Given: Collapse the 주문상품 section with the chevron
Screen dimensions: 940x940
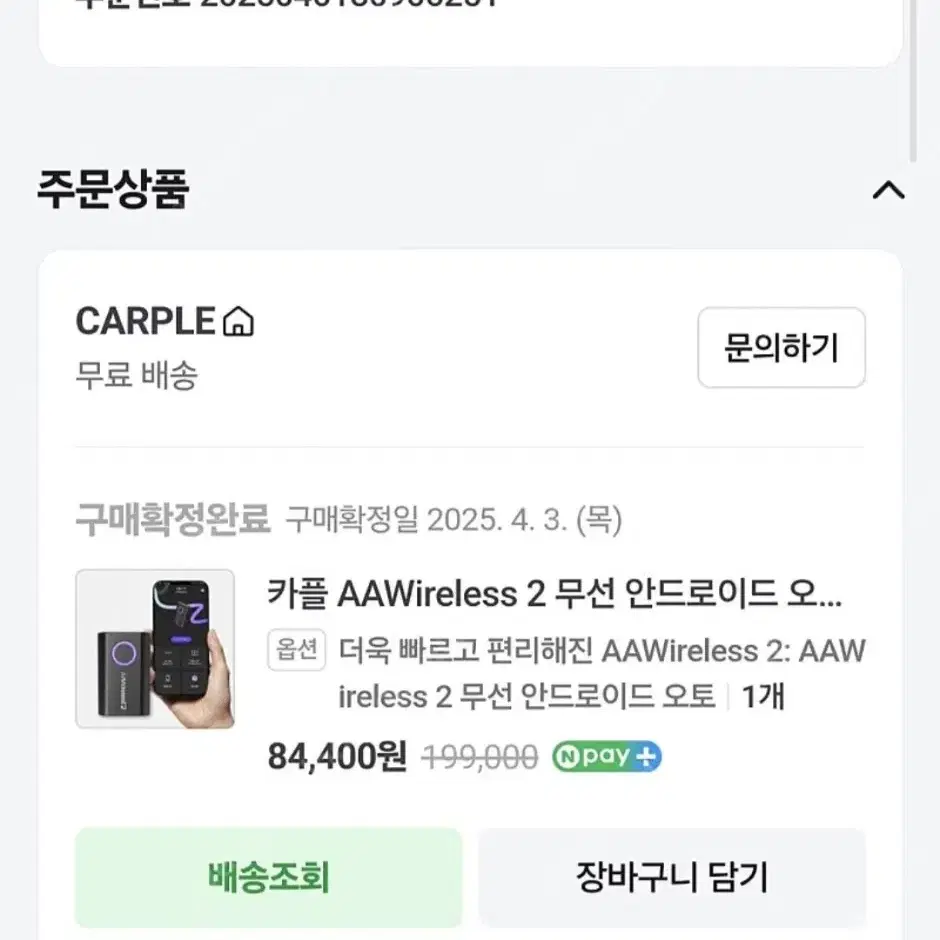Looking at the screenshot, I should (886, 188).
